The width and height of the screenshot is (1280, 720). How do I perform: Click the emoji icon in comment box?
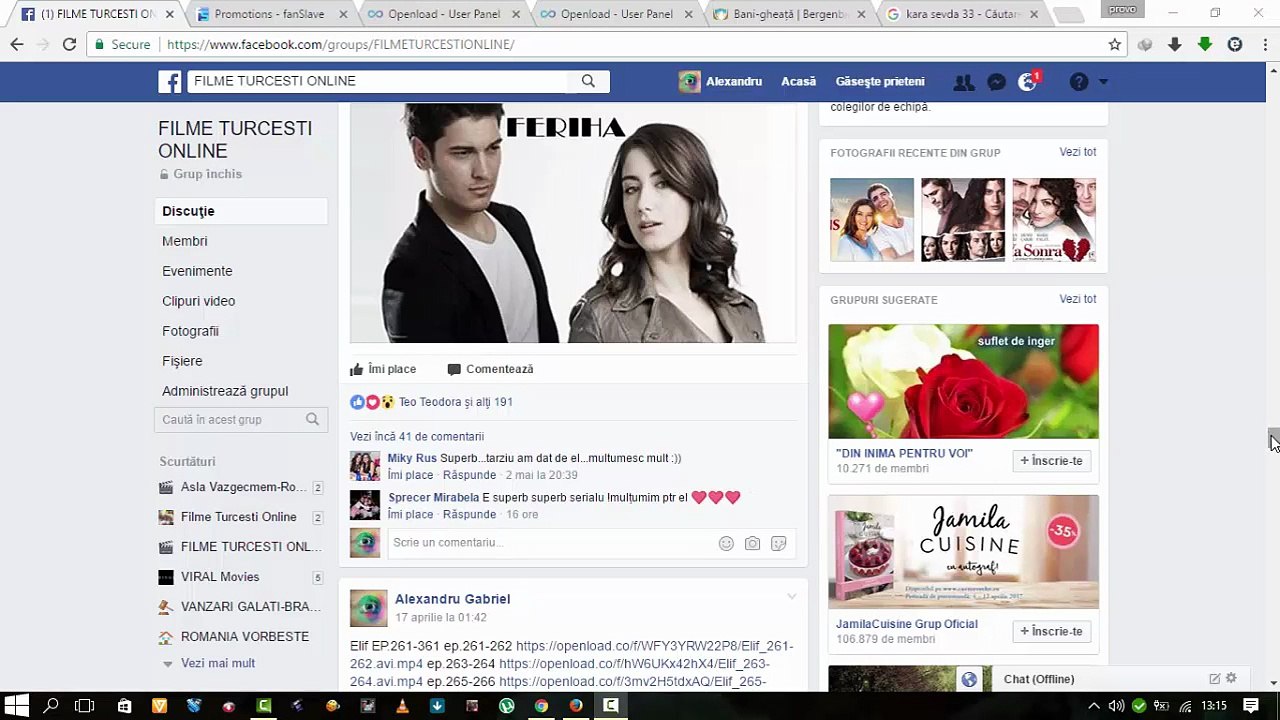(x=726, y=543)
